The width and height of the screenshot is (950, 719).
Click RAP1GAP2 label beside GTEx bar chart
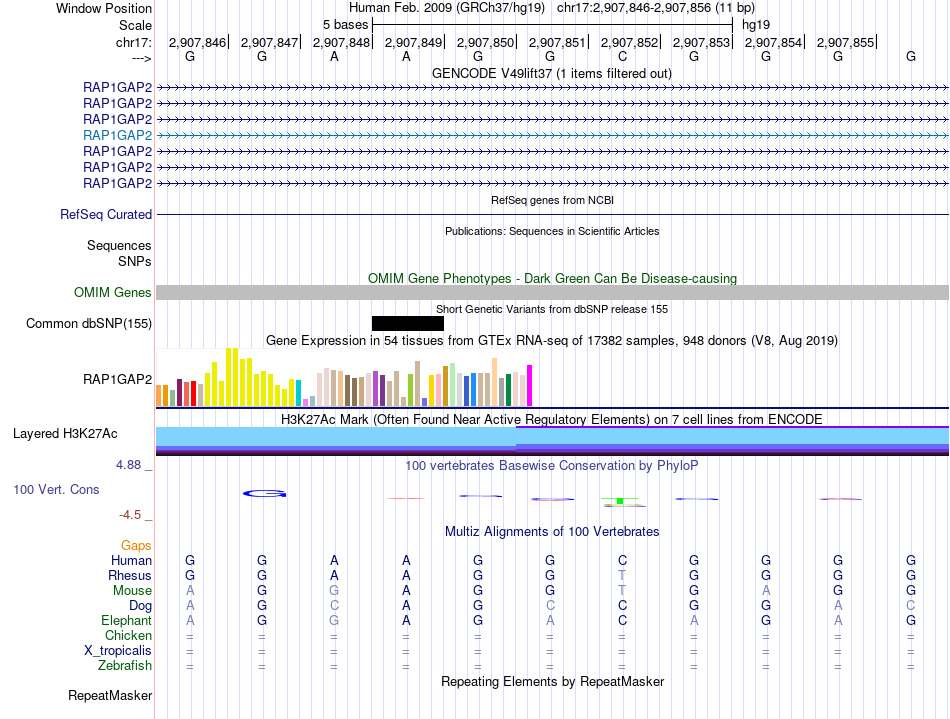click(x=118, y=379)
